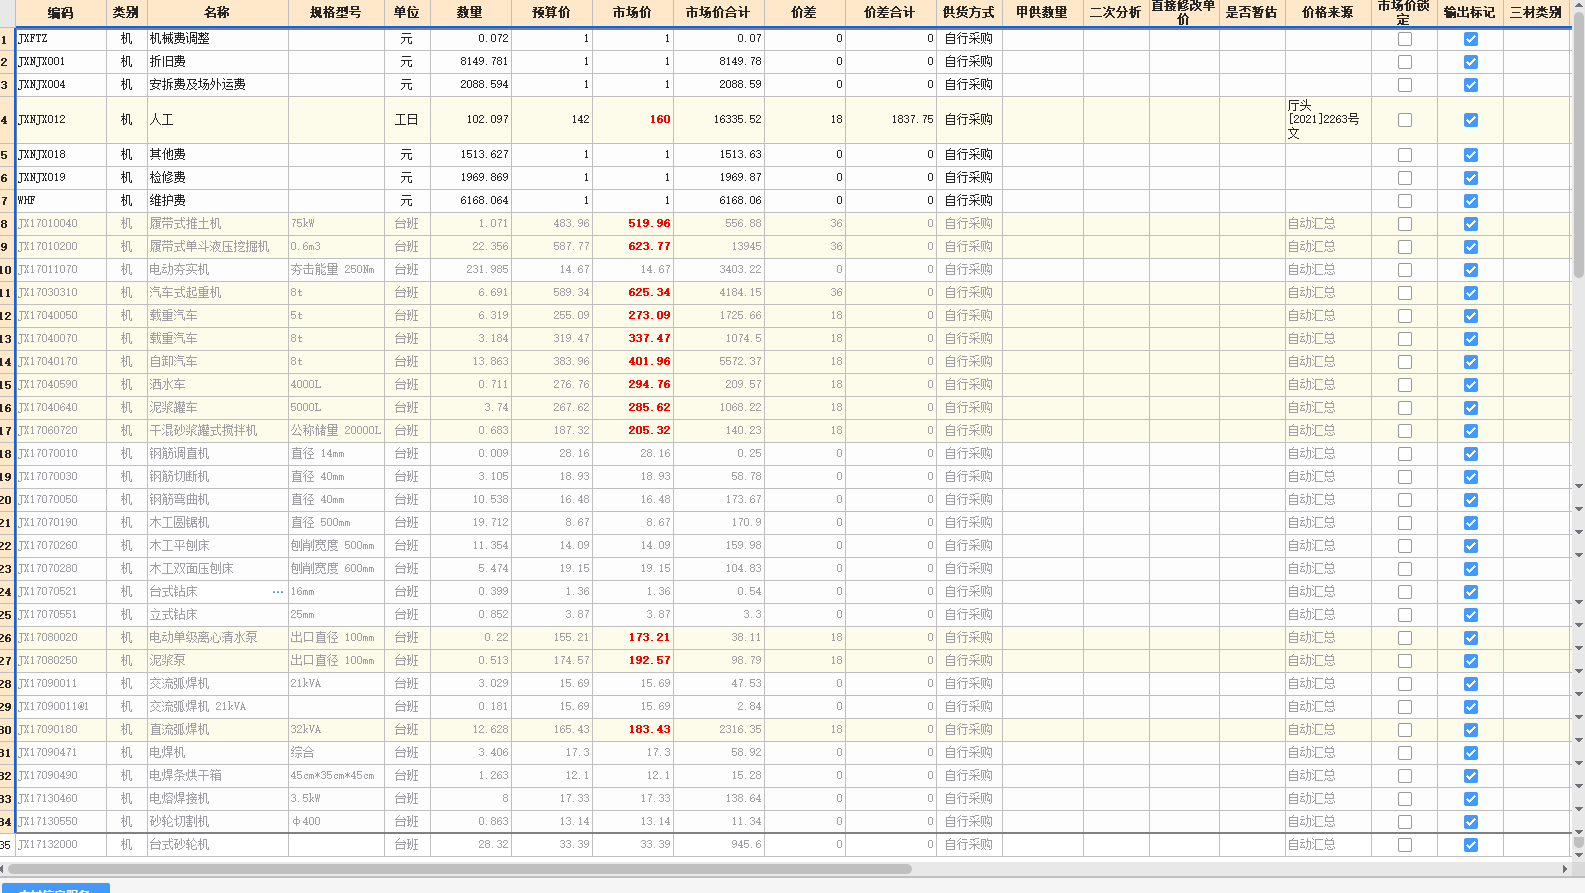Toggle 输出标记 on the 电焊机 row

[x=1470, y=753]
